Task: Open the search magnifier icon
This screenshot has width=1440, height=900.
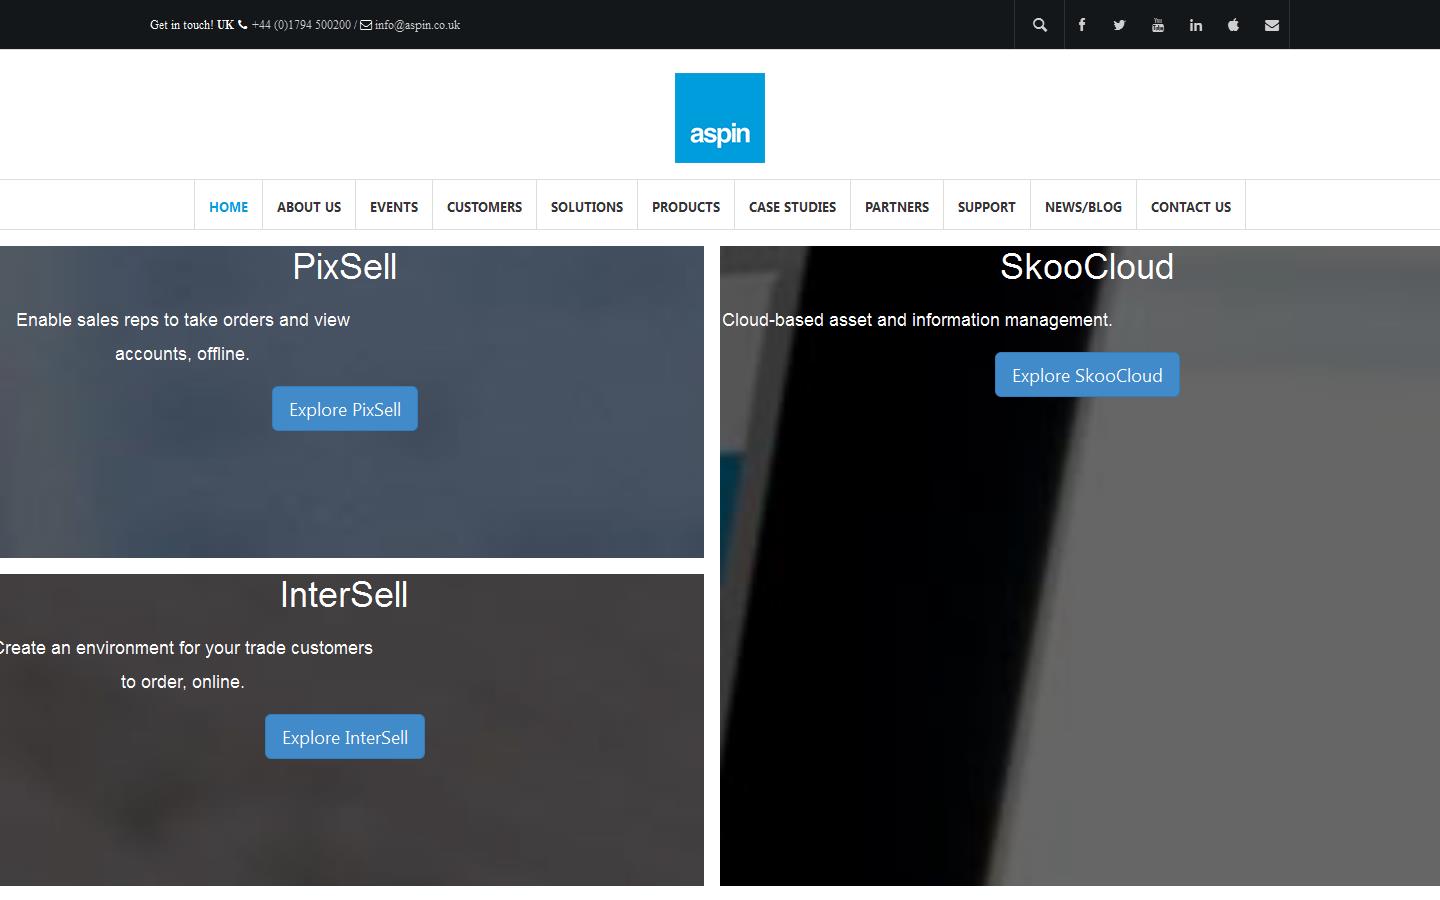Action: click(x=1040, y=25)
